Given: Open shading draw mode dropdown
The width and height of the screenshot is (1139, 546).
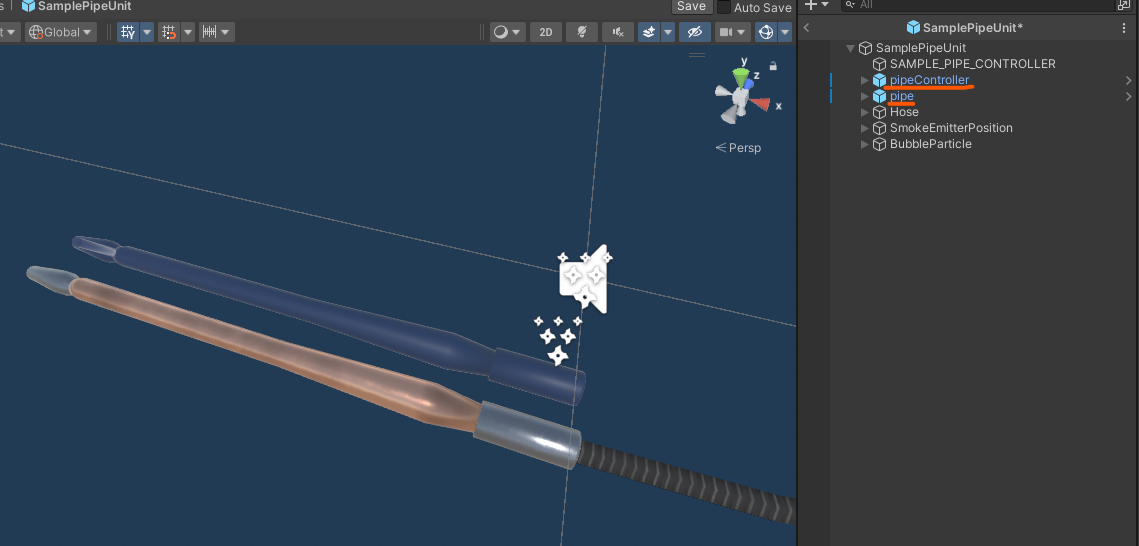Looking at the screenshot, I should (x=507, y=32).
